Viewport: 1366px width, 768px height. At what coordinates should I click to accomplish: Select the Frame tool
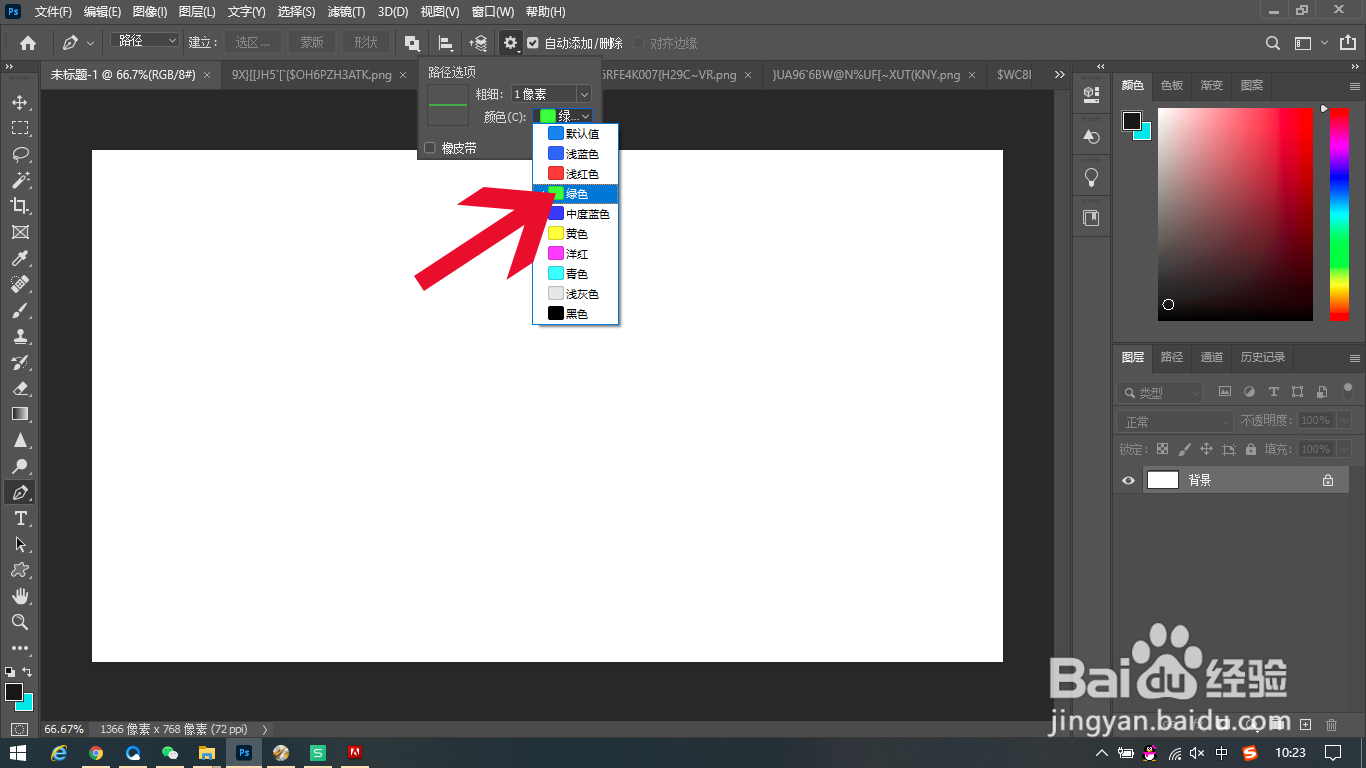(19, 232)
